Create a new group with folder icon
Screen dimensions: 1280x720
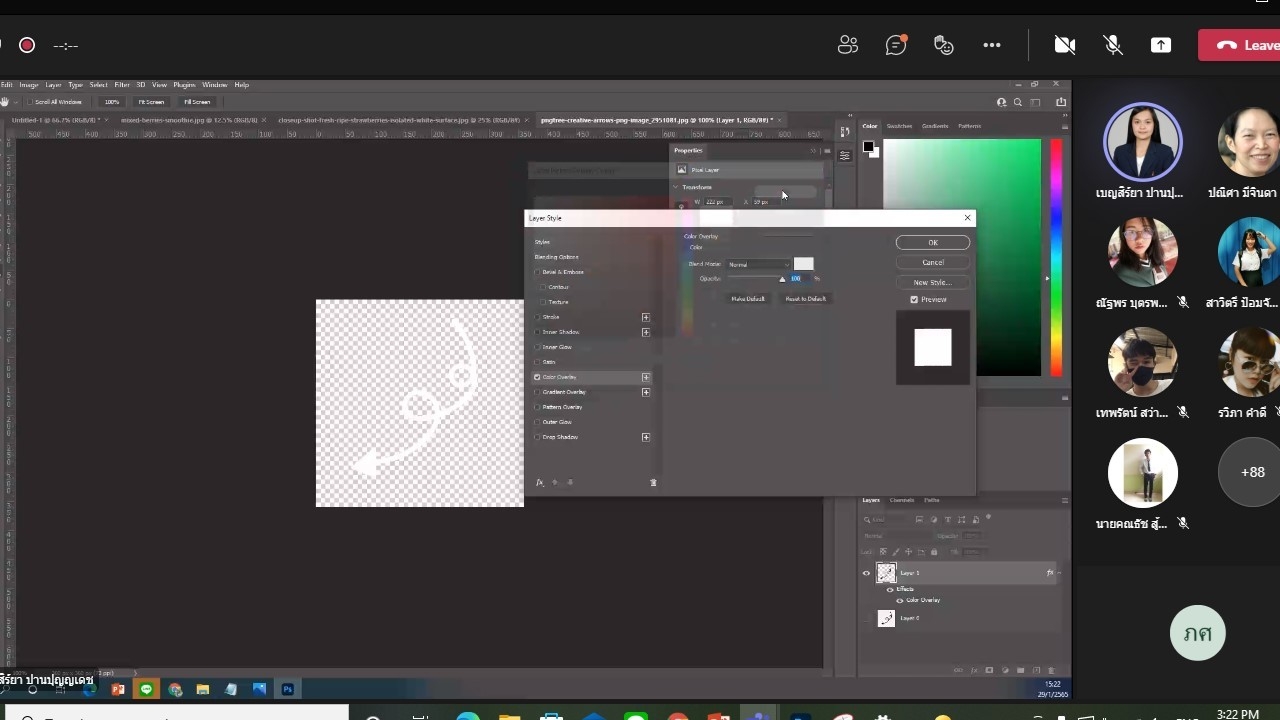click(1020, 670)
